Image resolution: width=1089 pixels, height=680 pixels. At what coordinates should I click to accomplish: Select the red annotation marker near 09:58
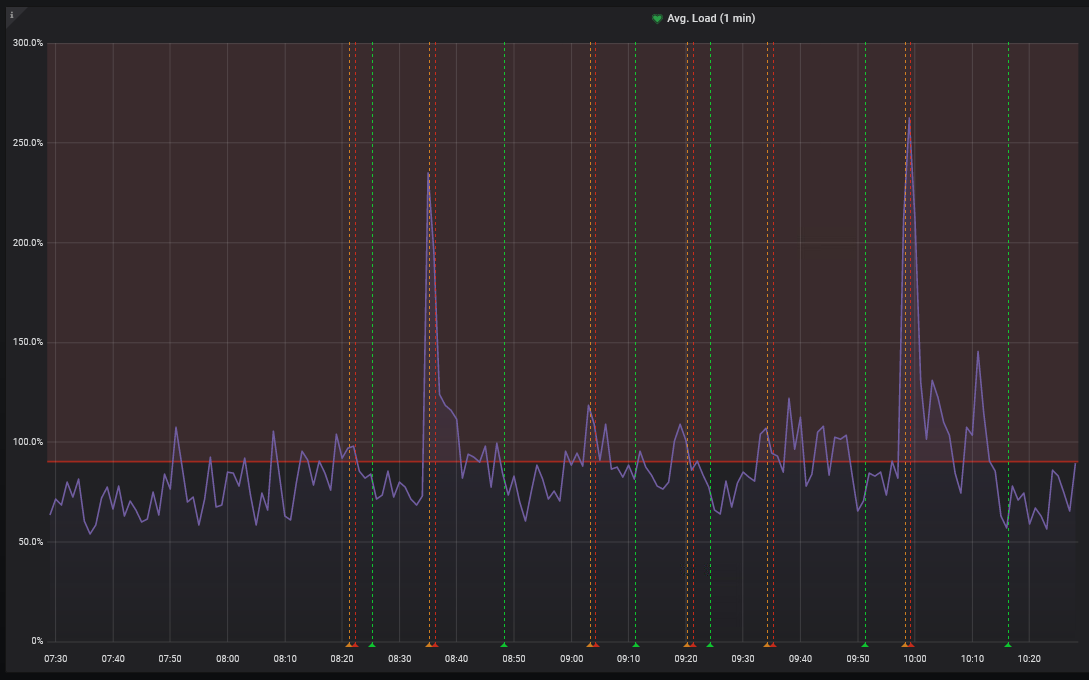coord(908,646)
